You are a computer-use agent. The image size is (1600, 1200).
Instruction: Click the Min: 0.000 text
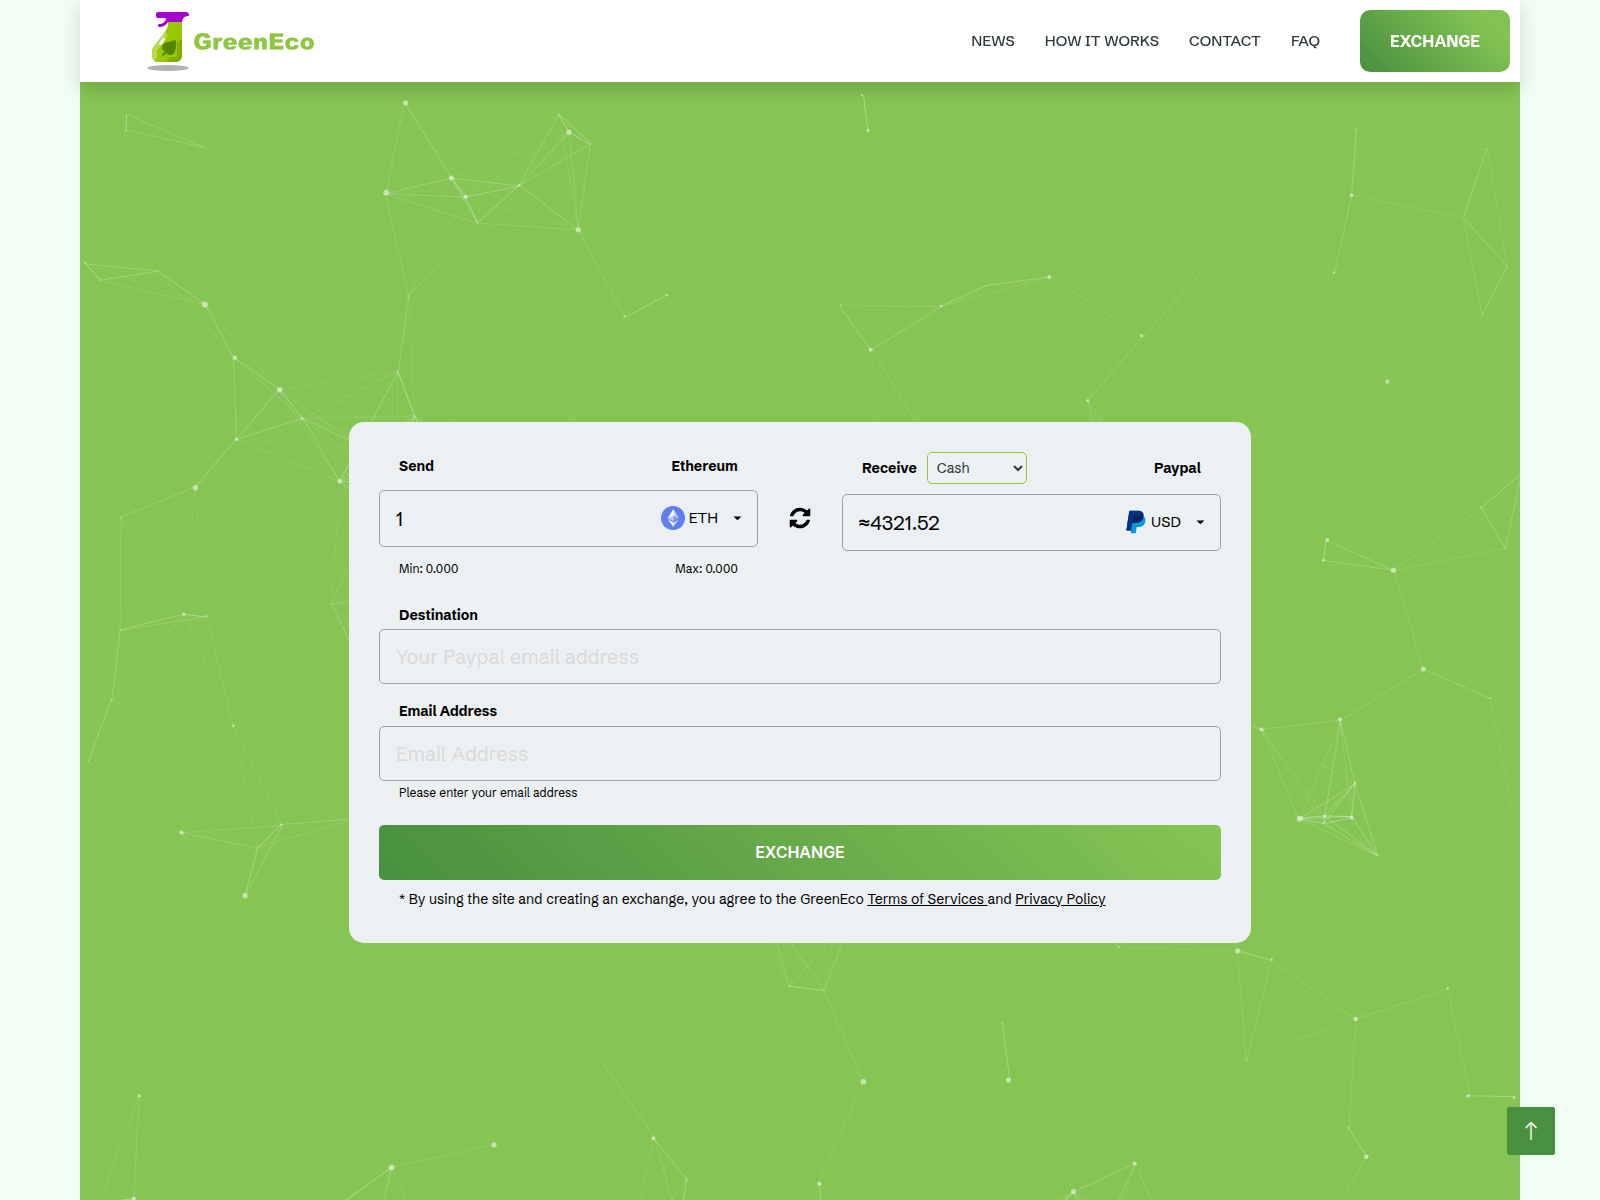[429, 569]
